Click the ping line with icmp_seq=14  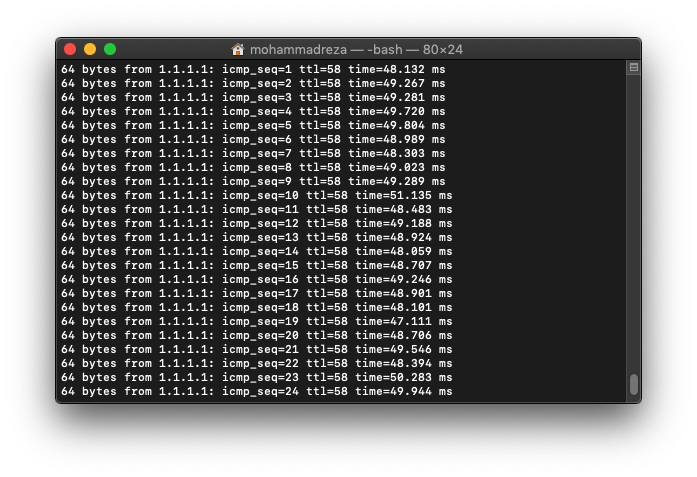(x=257, y=251)
